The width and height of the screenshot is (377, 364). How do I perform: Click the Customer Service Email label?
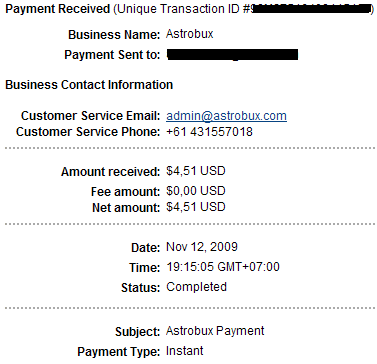pyautogui.click(x=91, y=116)
